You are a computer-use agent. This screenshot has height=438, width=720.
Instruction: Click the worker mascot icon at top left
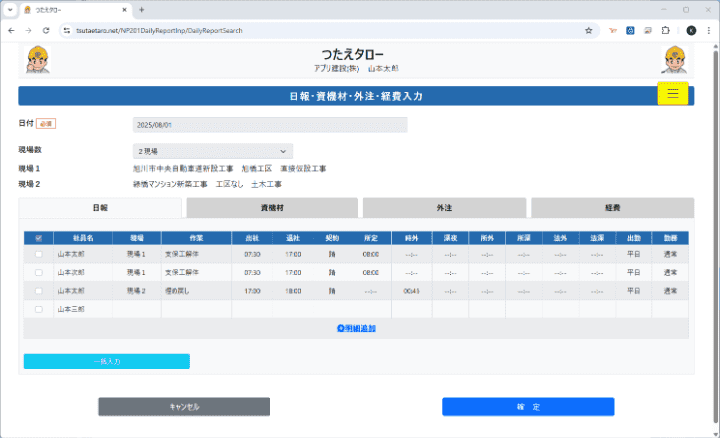(38, 60)
